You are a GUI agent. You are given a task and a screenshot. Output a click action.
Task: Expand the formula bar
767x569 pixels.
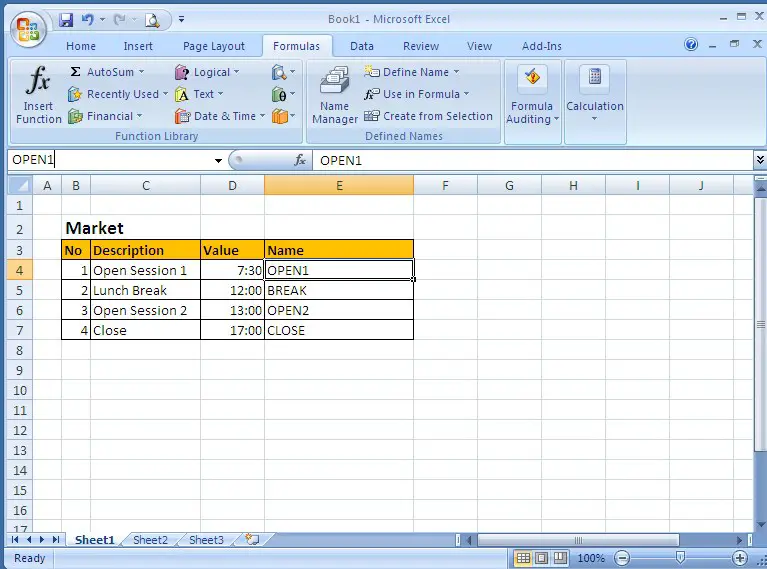tap(760, 160)
